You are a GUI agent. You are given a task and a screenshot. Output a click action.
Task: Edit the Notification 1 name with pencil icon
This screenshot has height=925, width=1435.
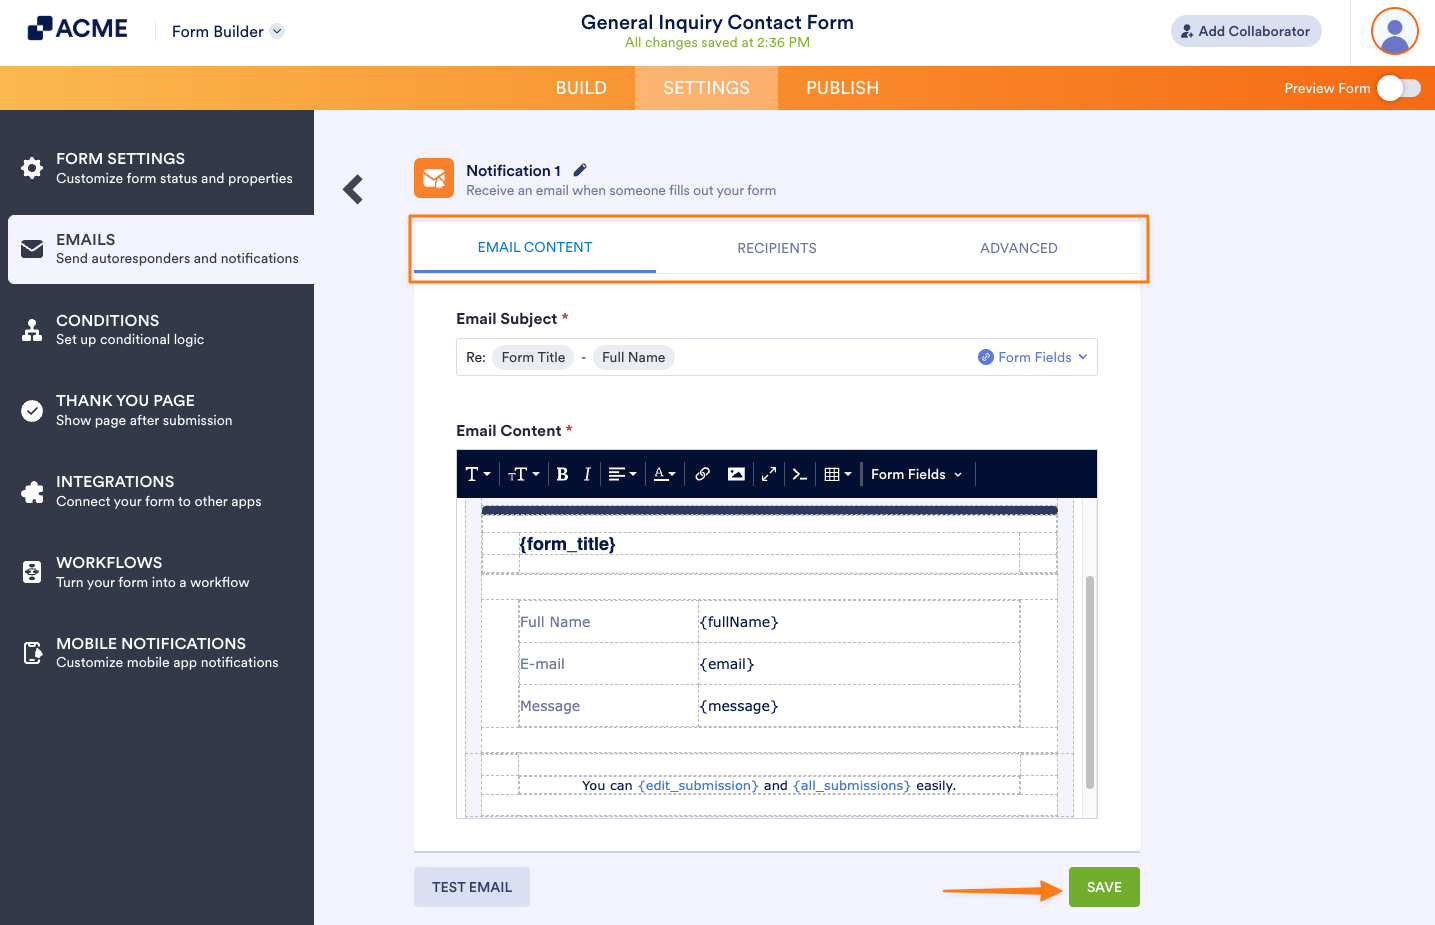(580, 169)
